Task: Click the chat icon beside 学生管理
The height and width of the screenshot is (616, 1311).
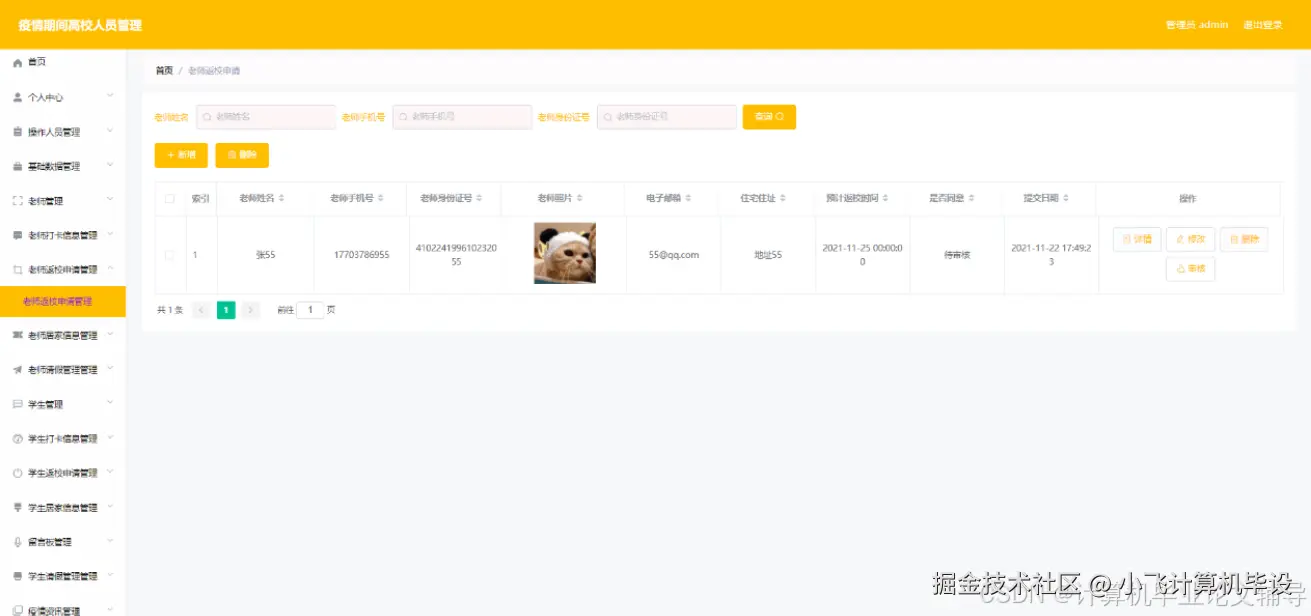Action: tap(17, 405)
